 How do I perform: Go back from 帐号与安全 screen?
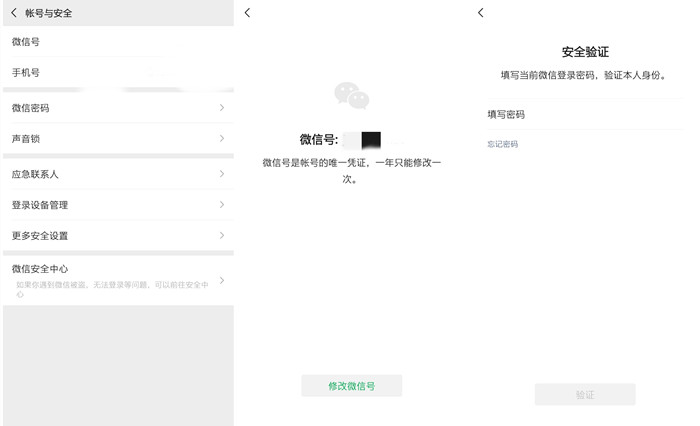(14, 13)
